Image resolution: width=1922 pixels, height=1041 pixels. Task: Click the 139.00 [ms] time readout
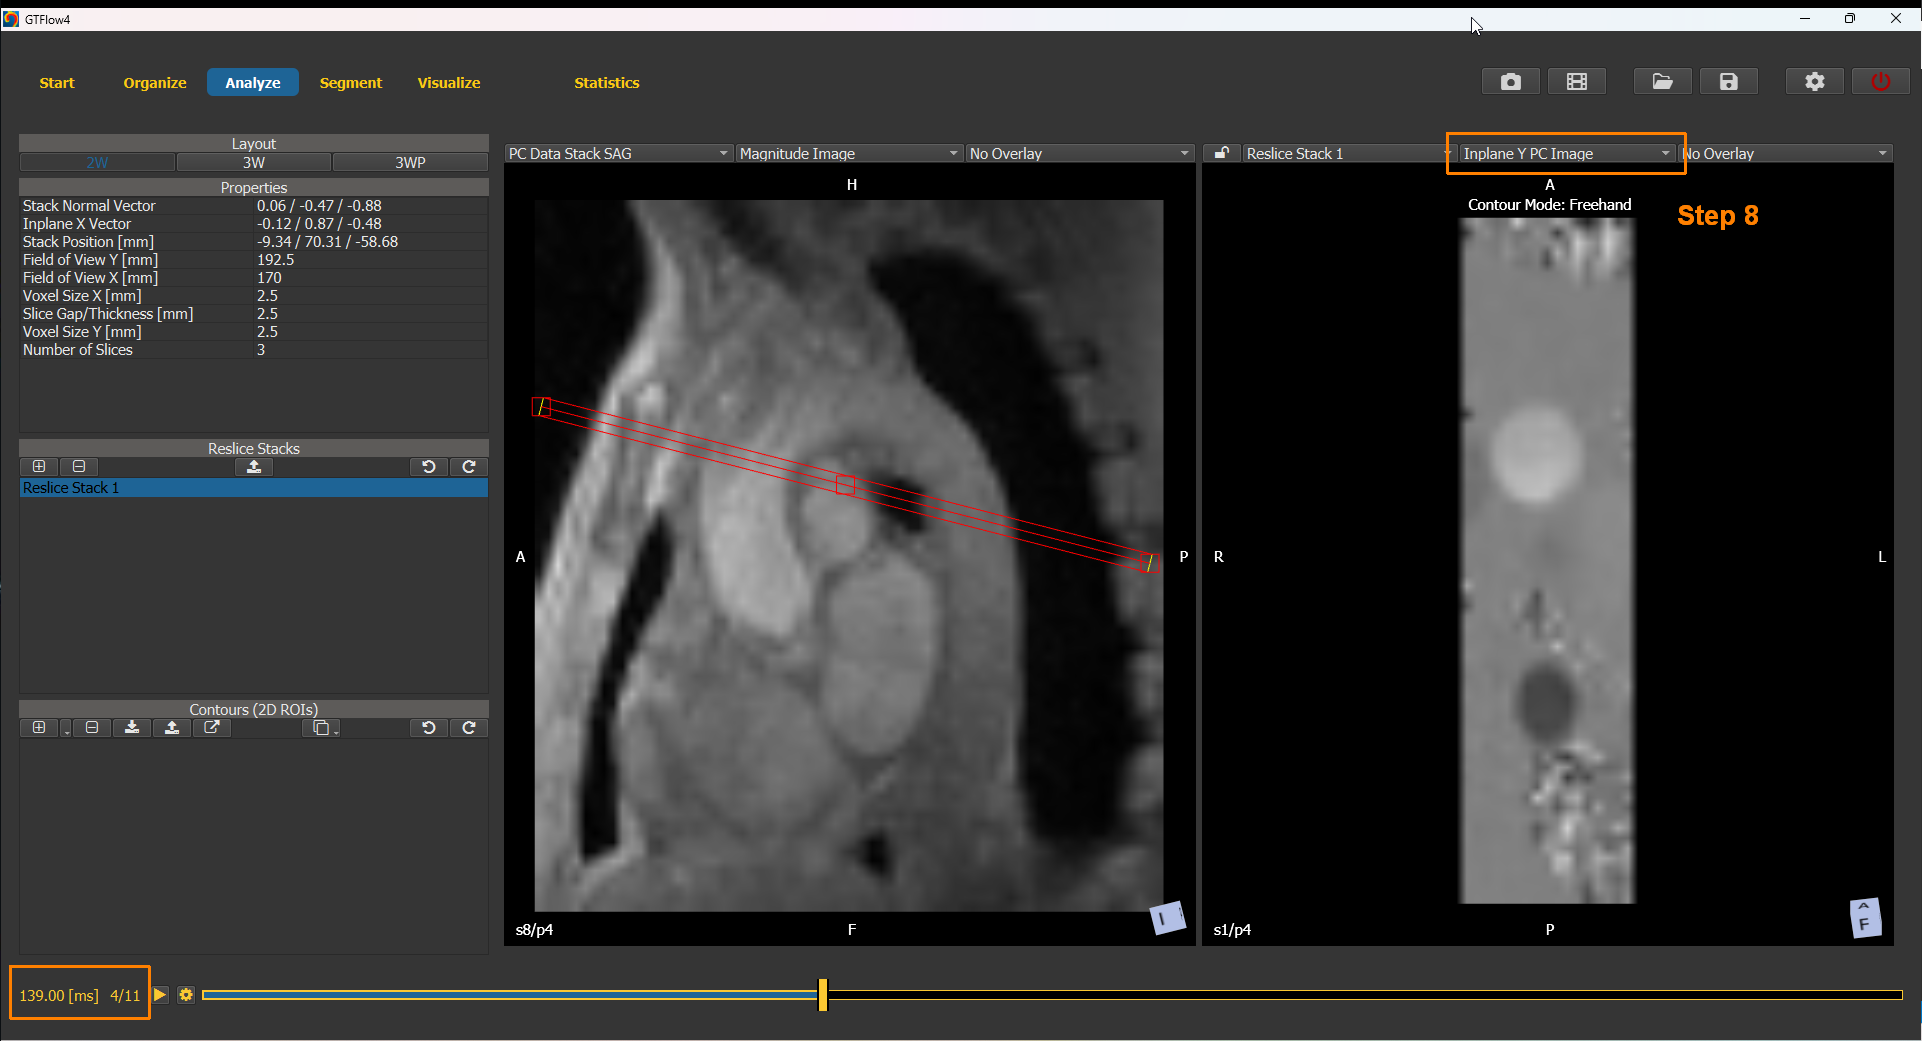tap(59, 996)
